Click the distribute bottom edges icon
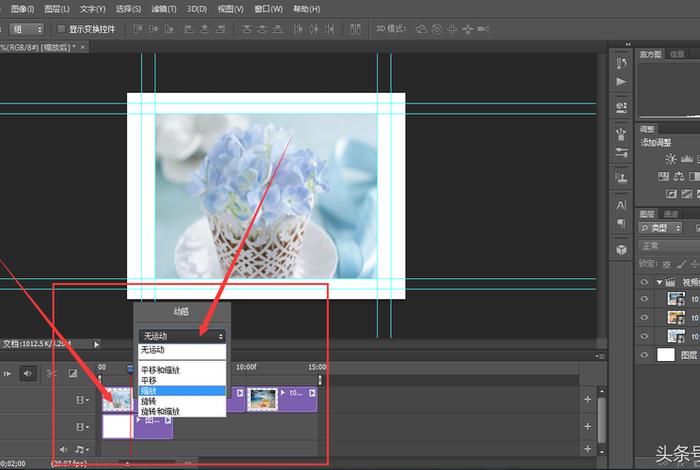This screenshot has height=470, width=700. (x=278, y=29)
